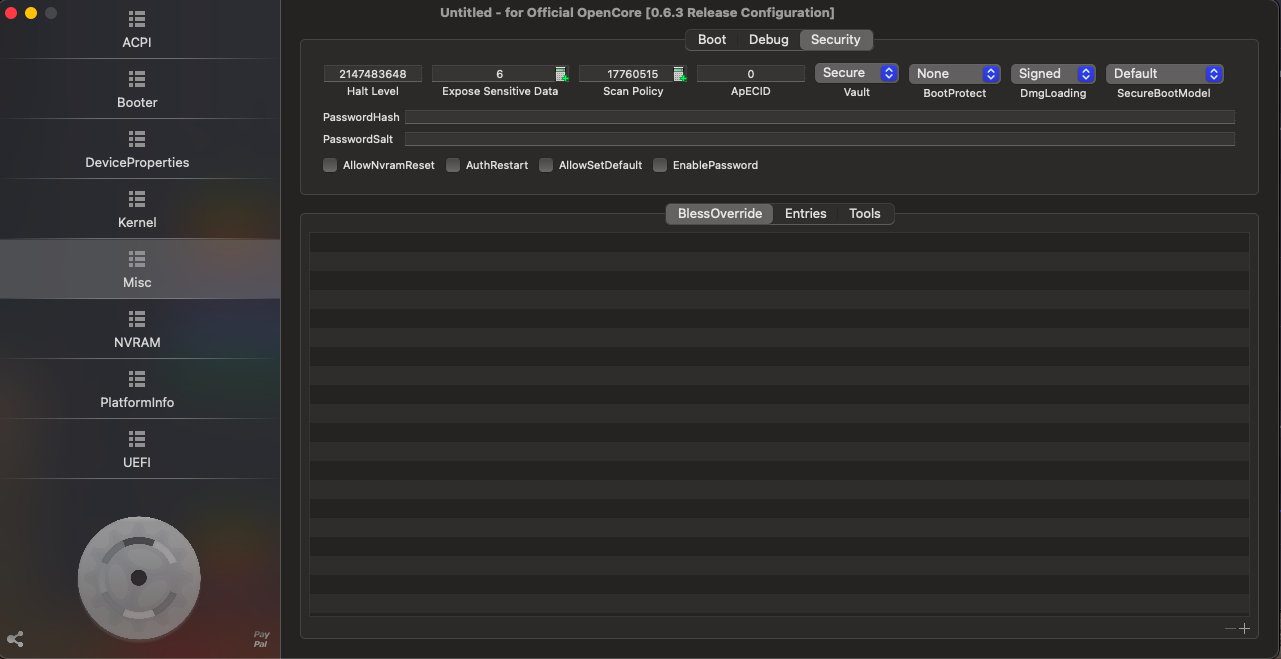
Task: Enable AllowSetDefault checkbox
Action: [x=546, y=165]
